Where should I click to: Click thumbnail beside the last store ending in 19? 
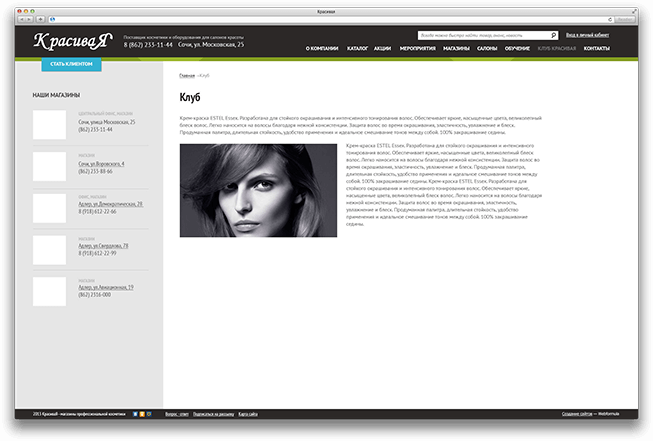tap(50, 292)
